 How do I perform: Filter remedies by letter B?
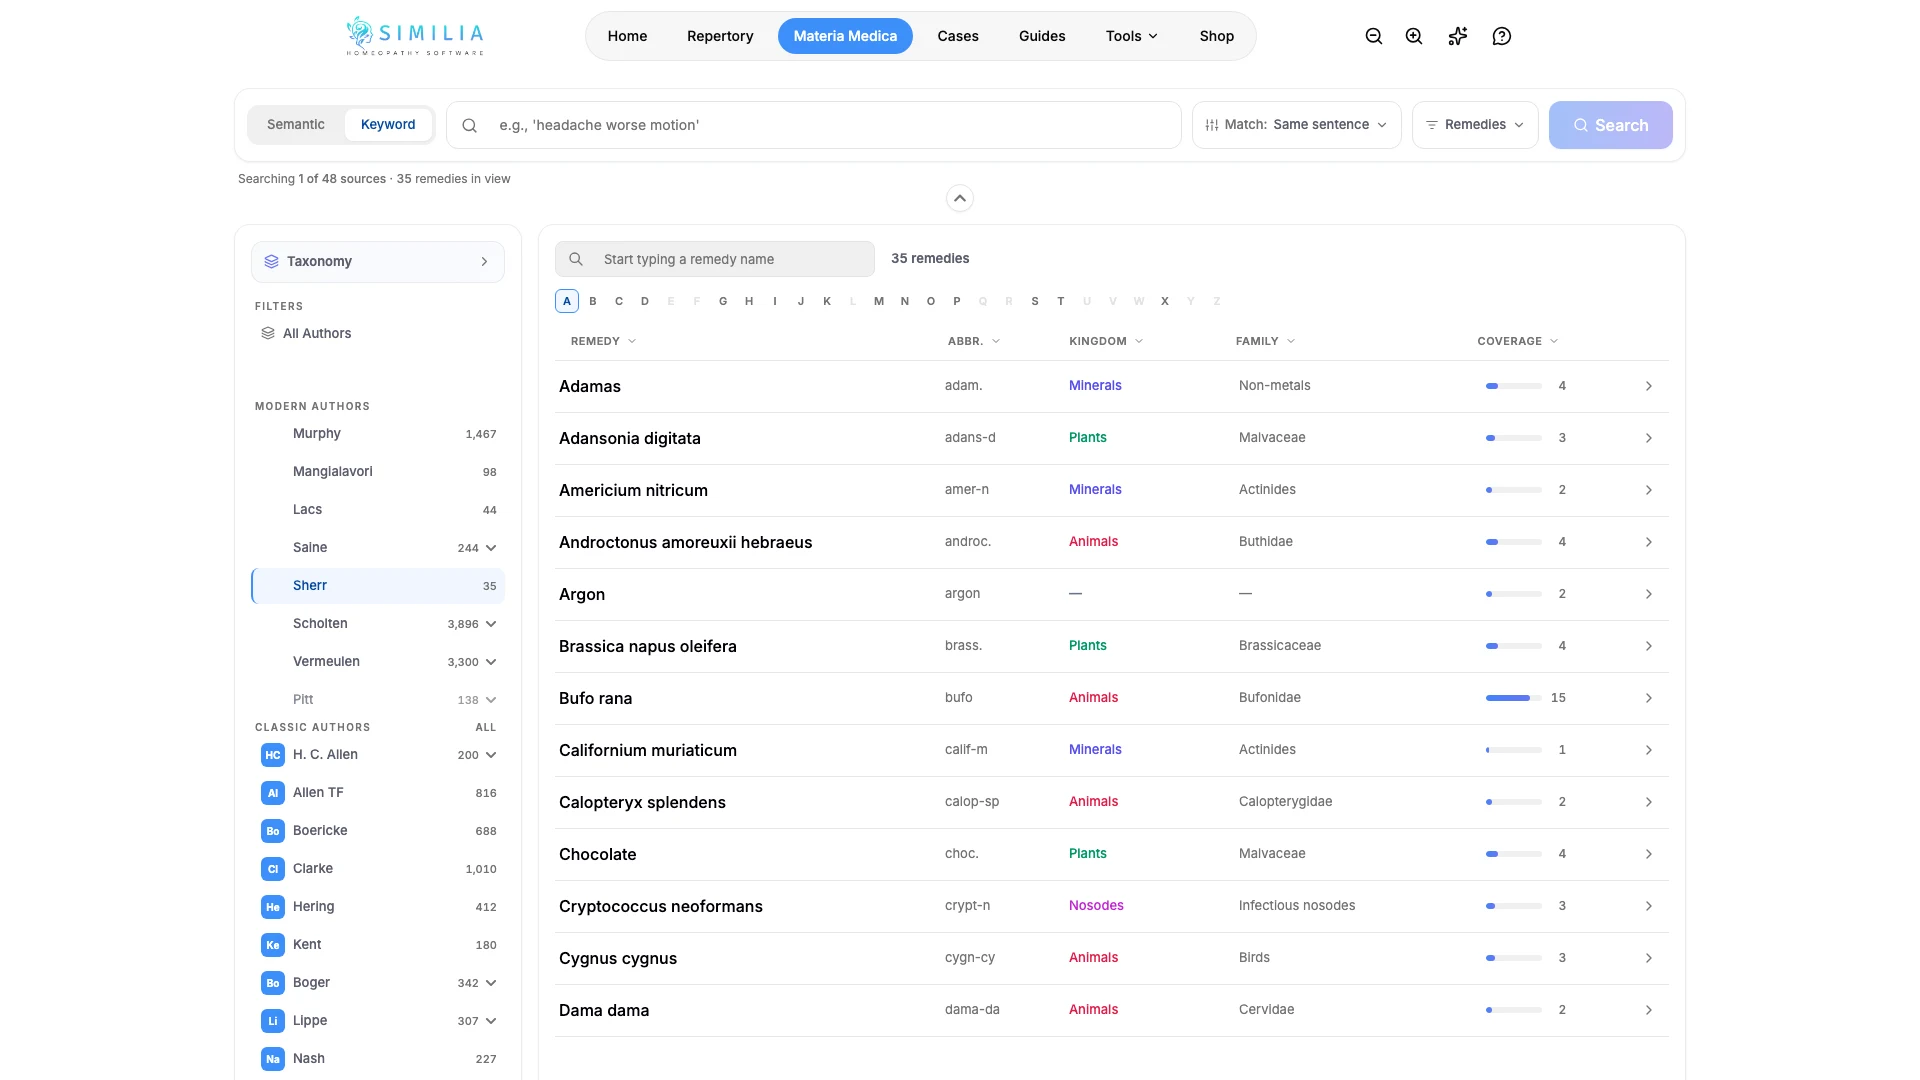593,301
